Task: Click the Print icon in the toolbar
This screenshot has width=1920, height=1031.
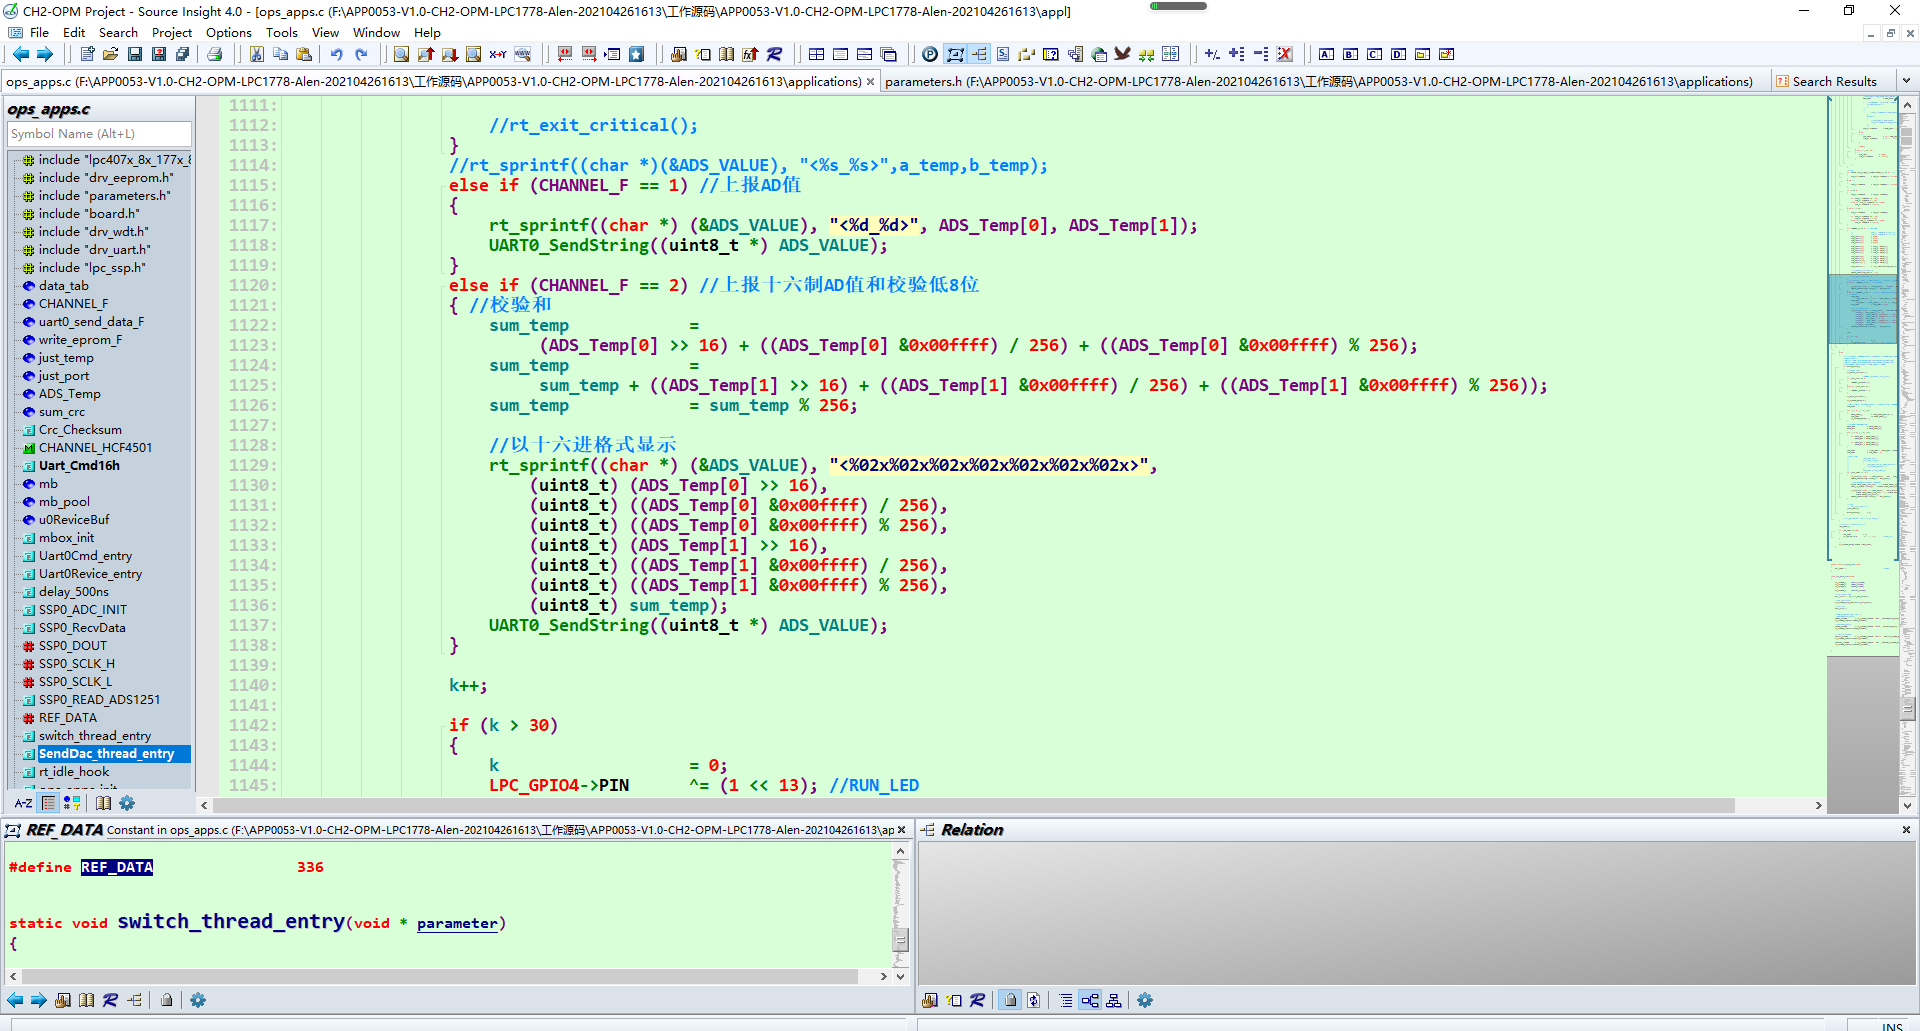Action: pos(214,54)
